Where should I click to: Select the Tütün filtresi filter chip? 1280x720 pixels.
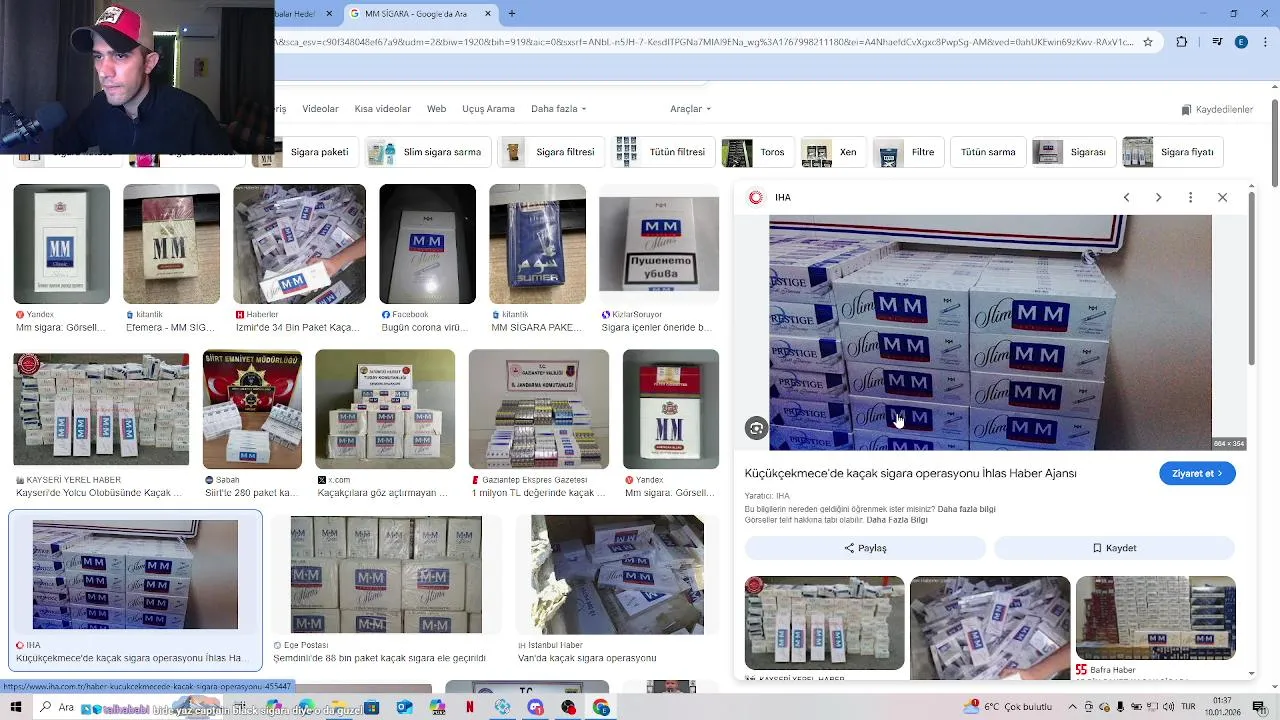(x=662, y=152)
